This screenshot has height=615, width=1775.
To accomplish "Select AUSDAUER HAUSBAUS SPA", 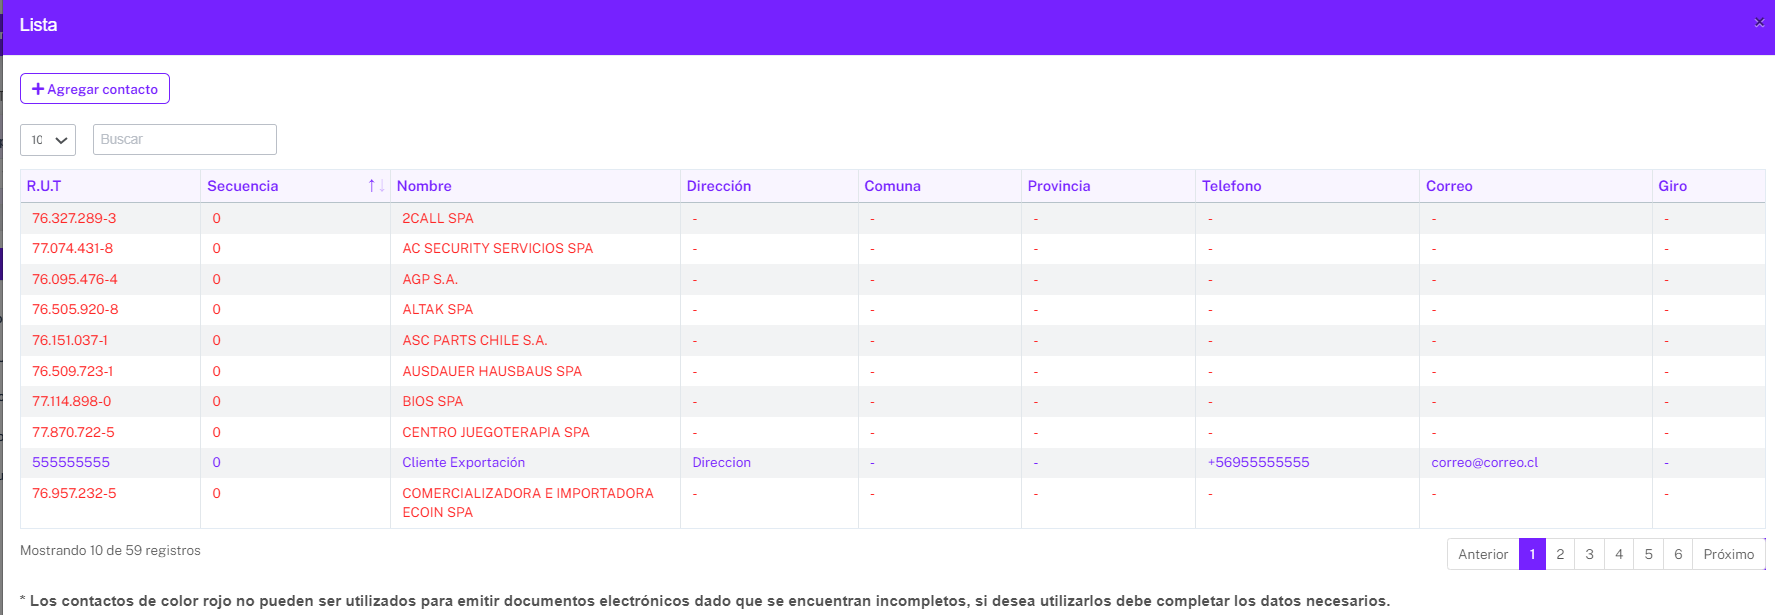I will (492, 371).
